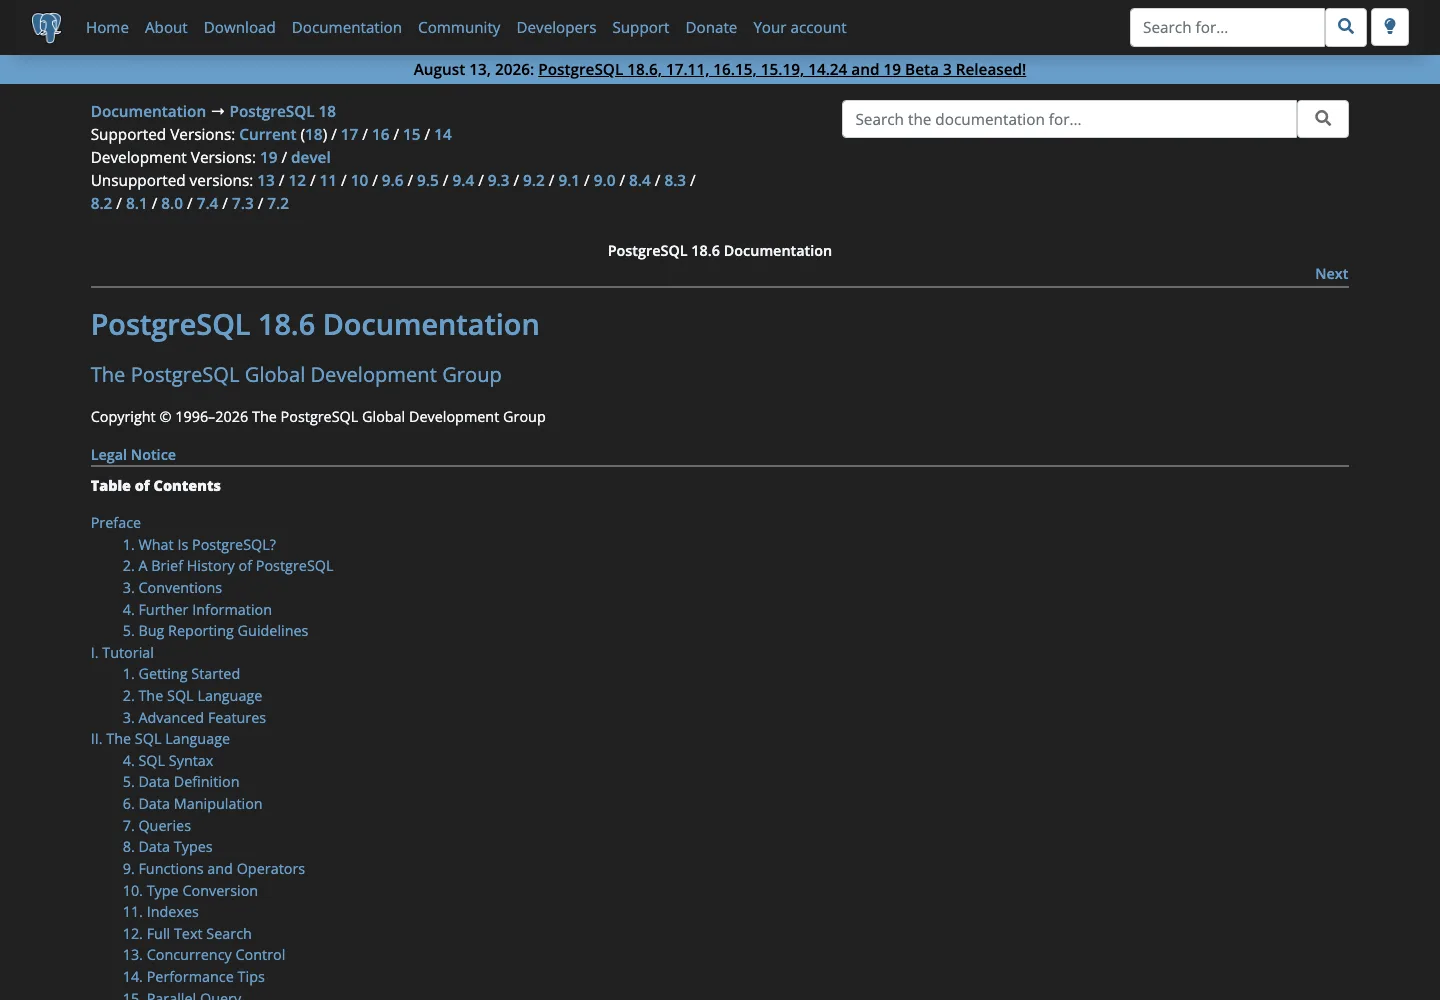Open unsupported version 12 docs
The height and width of the screenshot is (1000, 1440).
click(x=297, y=180)
